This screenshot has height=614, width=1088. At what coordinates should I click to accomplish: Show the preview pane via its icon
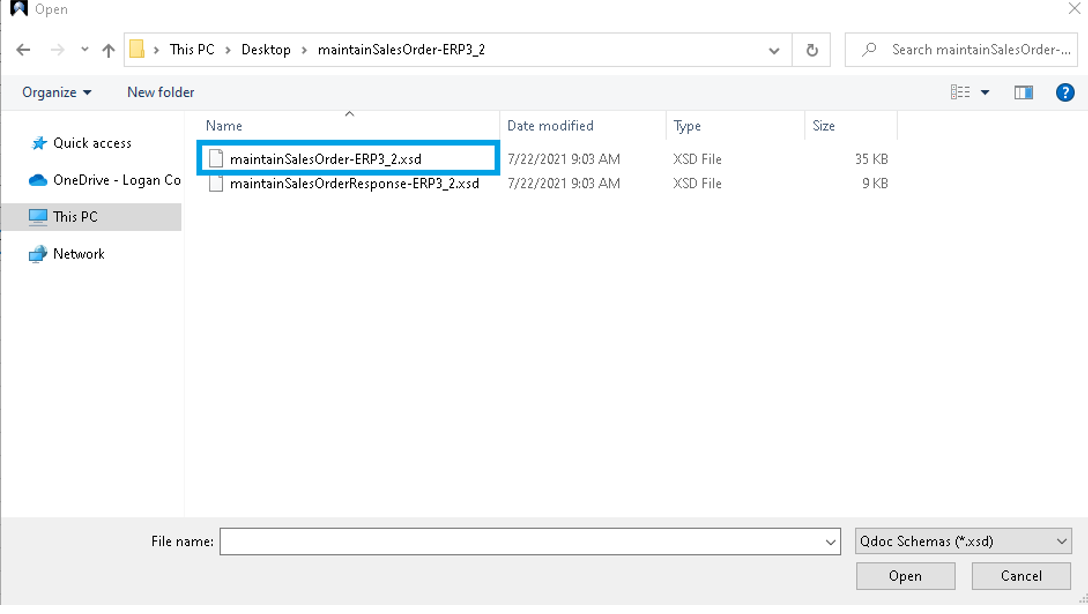pos(1022,91)
